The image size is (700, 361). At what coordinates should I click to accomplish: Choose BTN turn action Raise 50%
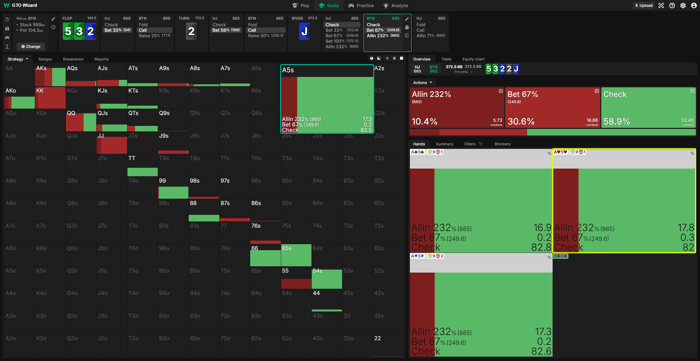pyautogui.click(x=267, y=36)
